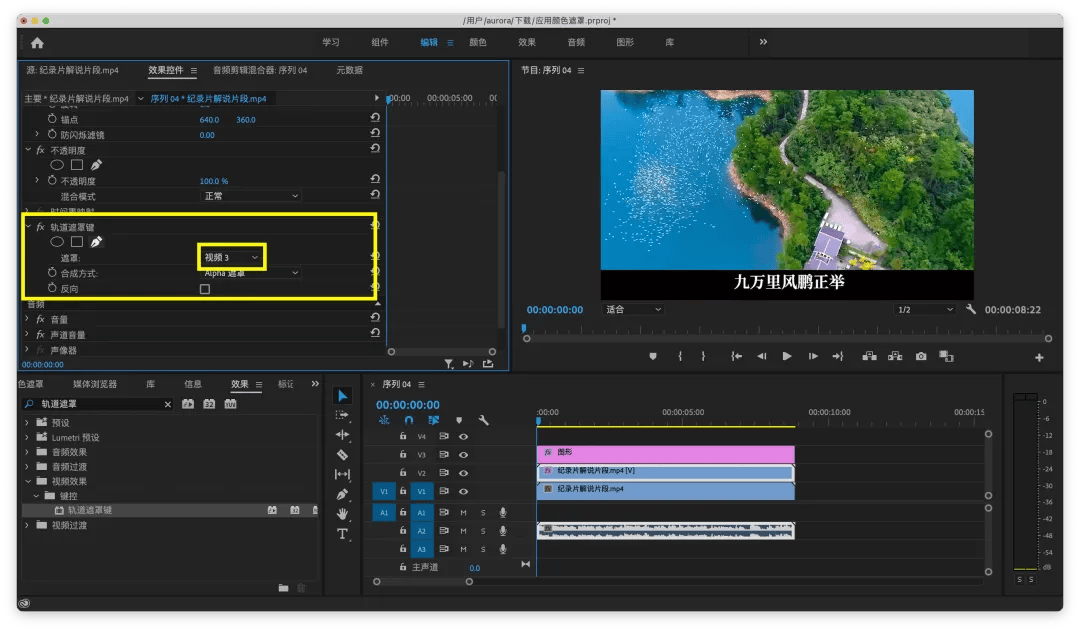Screen dimensions: 1080x631
Task: Pick the pen mask tool under 轨道遮罩键
Action: (x=96, y=242)
